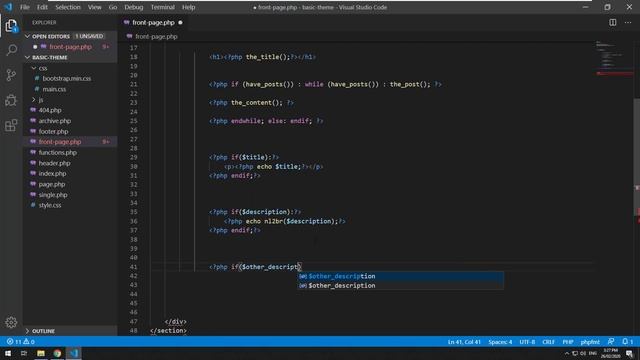Open the Selection menu
Screen dimensions: 640x360
click(x=68, y=7)
